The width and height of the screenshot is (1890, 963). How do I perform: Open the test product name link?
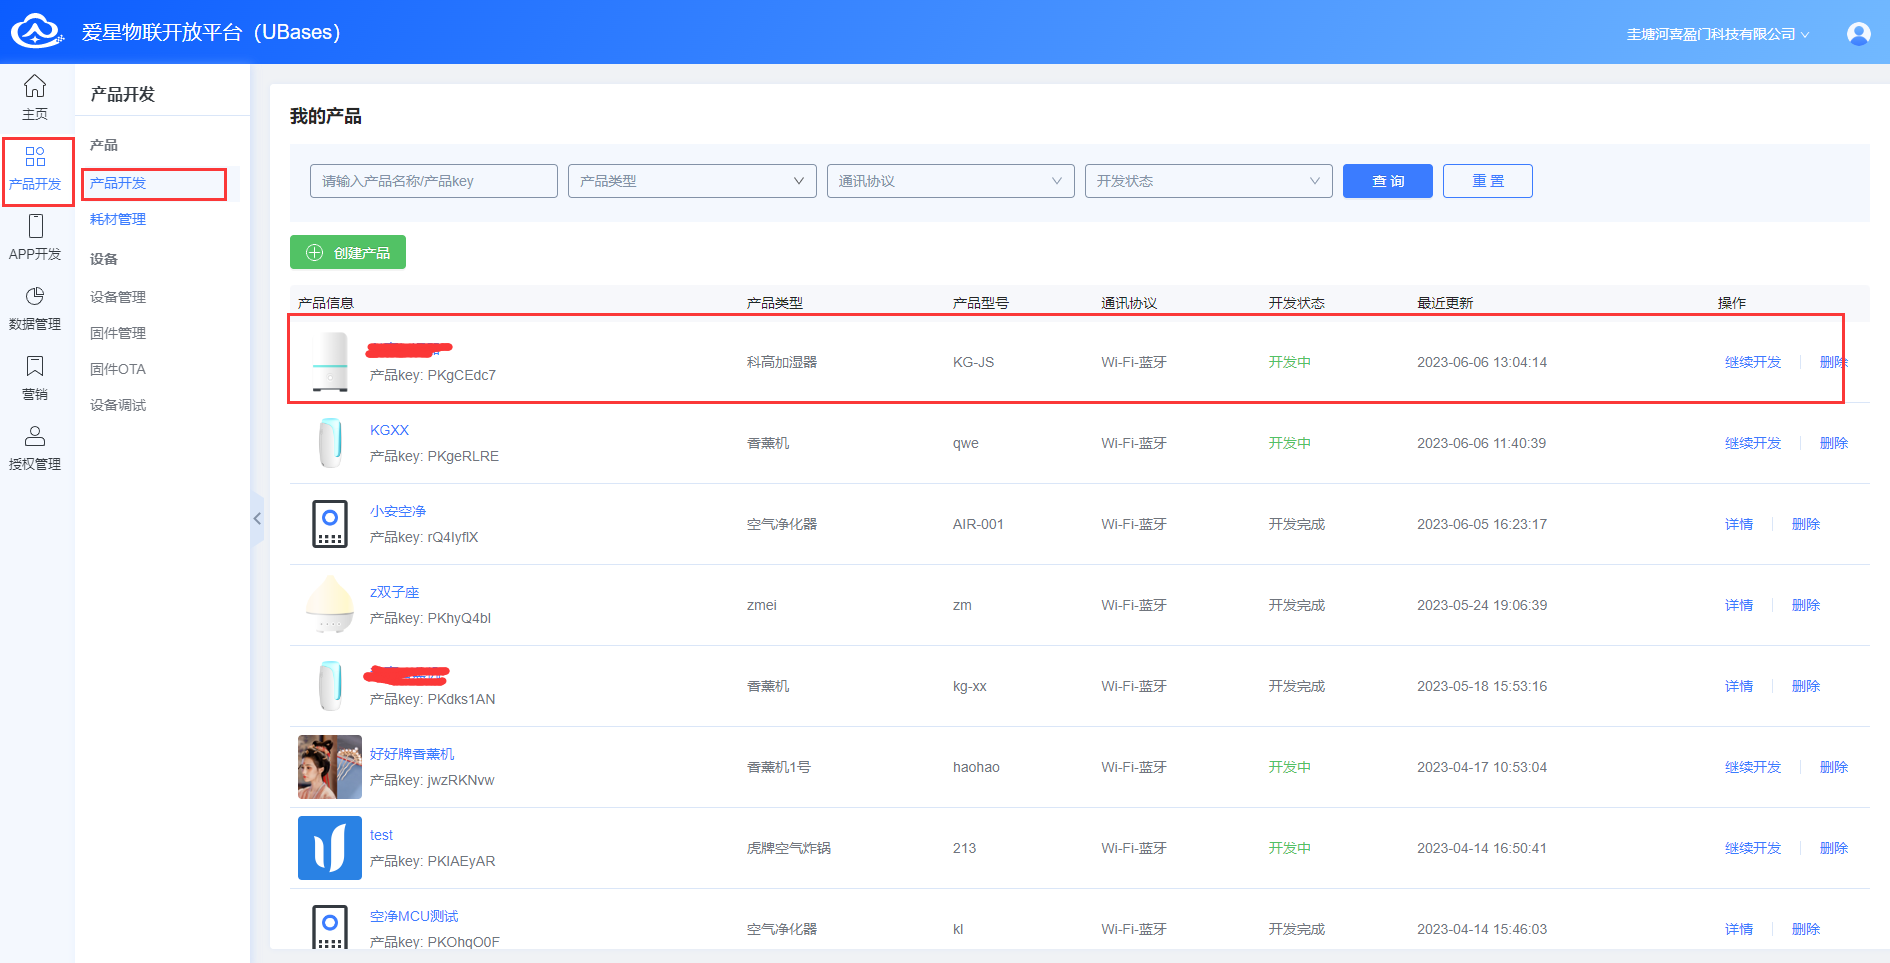pyautogui.click(x=381, y=835)
